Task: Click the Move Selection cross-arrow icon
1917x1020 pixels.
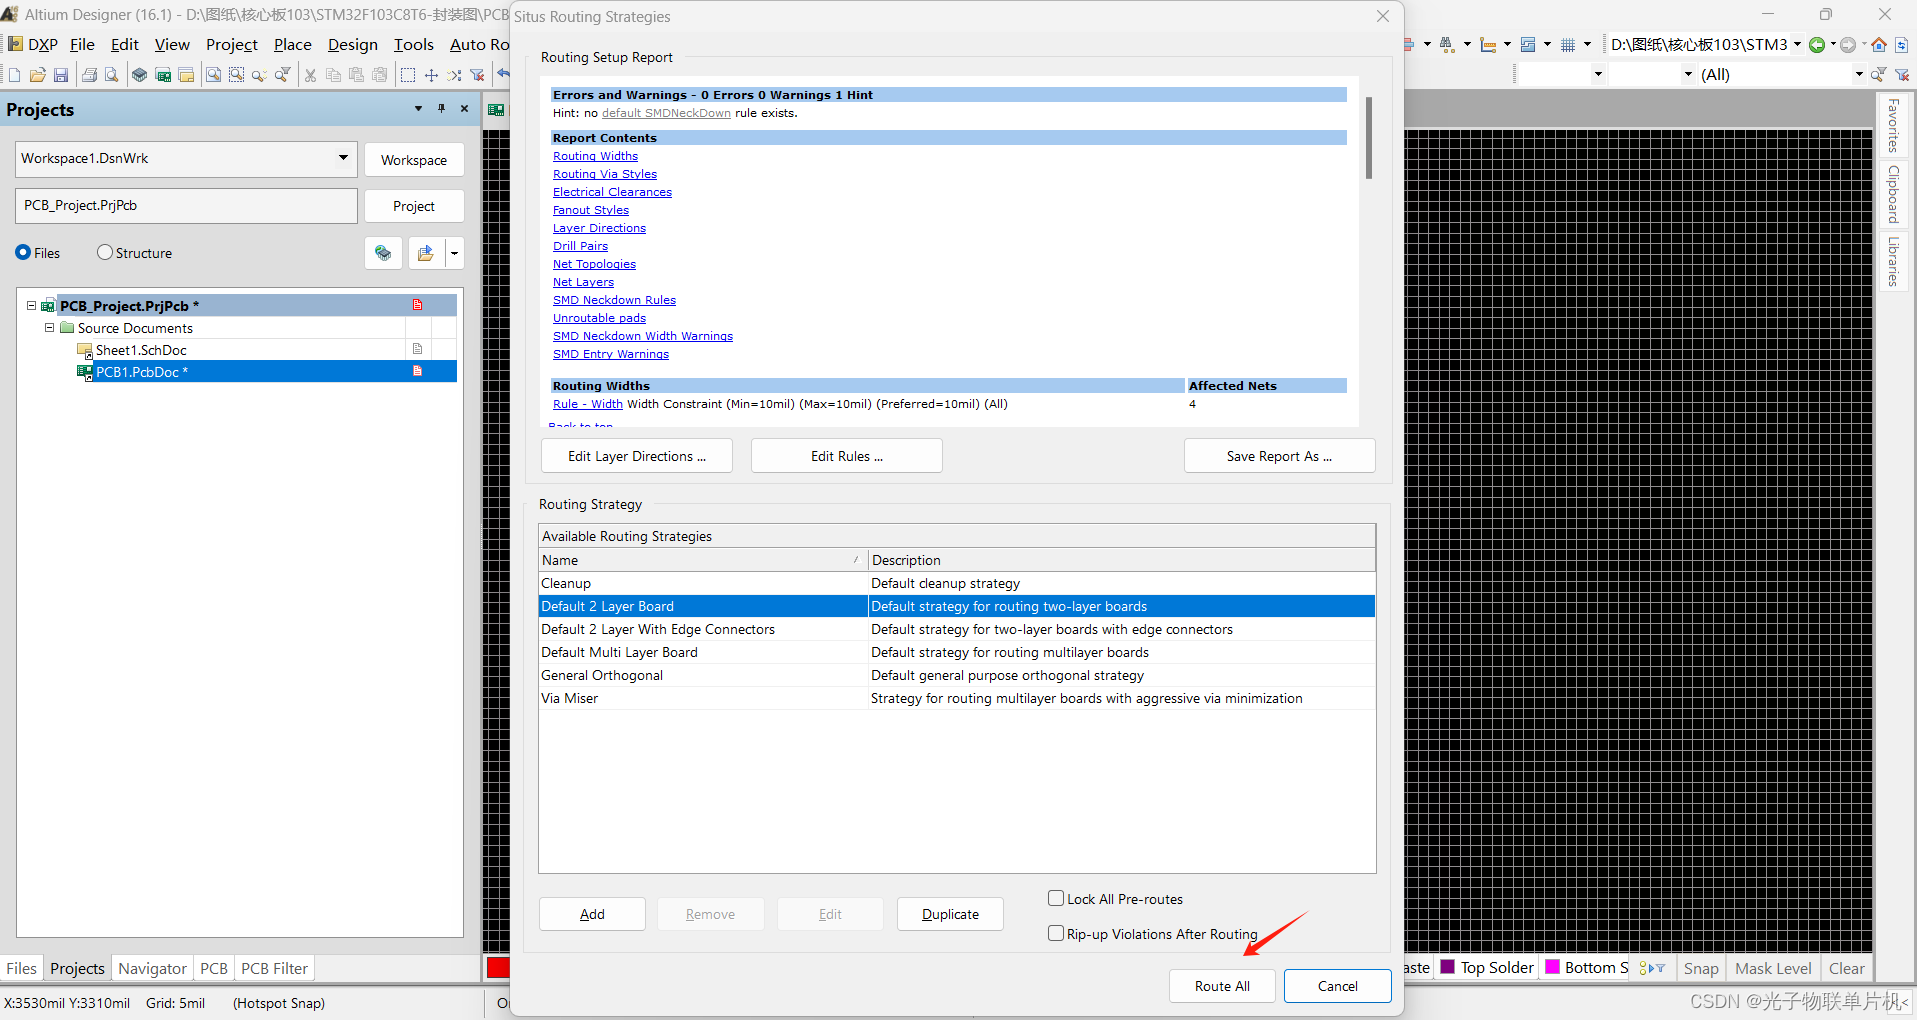Action: [431, 75]
